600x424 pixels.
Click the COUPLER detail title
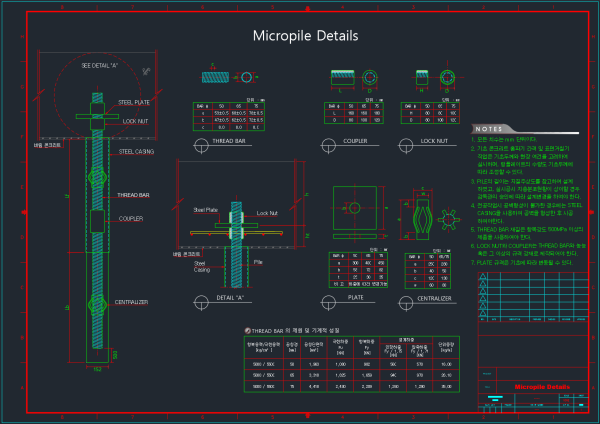355,141
